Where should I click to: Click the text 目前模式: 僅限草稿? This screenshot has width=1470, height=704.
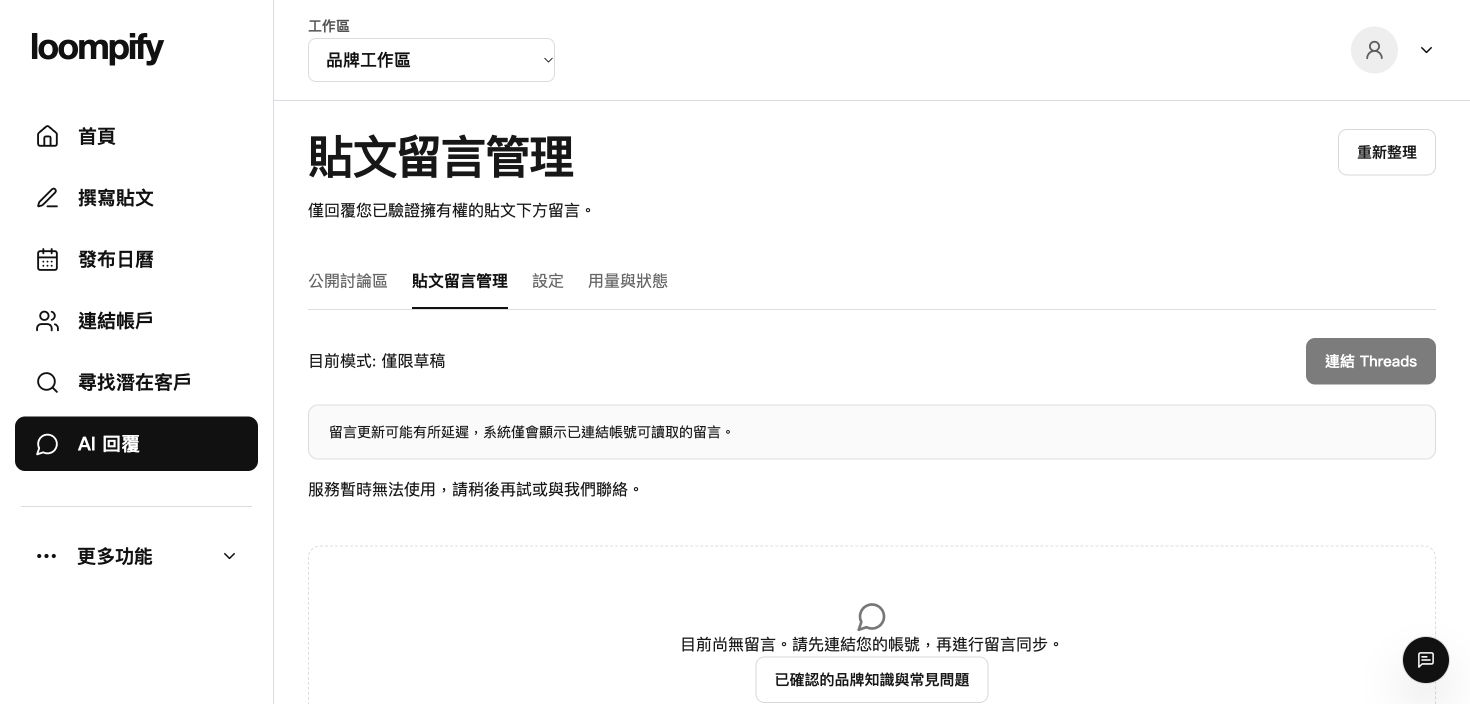click(x=377, y=361)
